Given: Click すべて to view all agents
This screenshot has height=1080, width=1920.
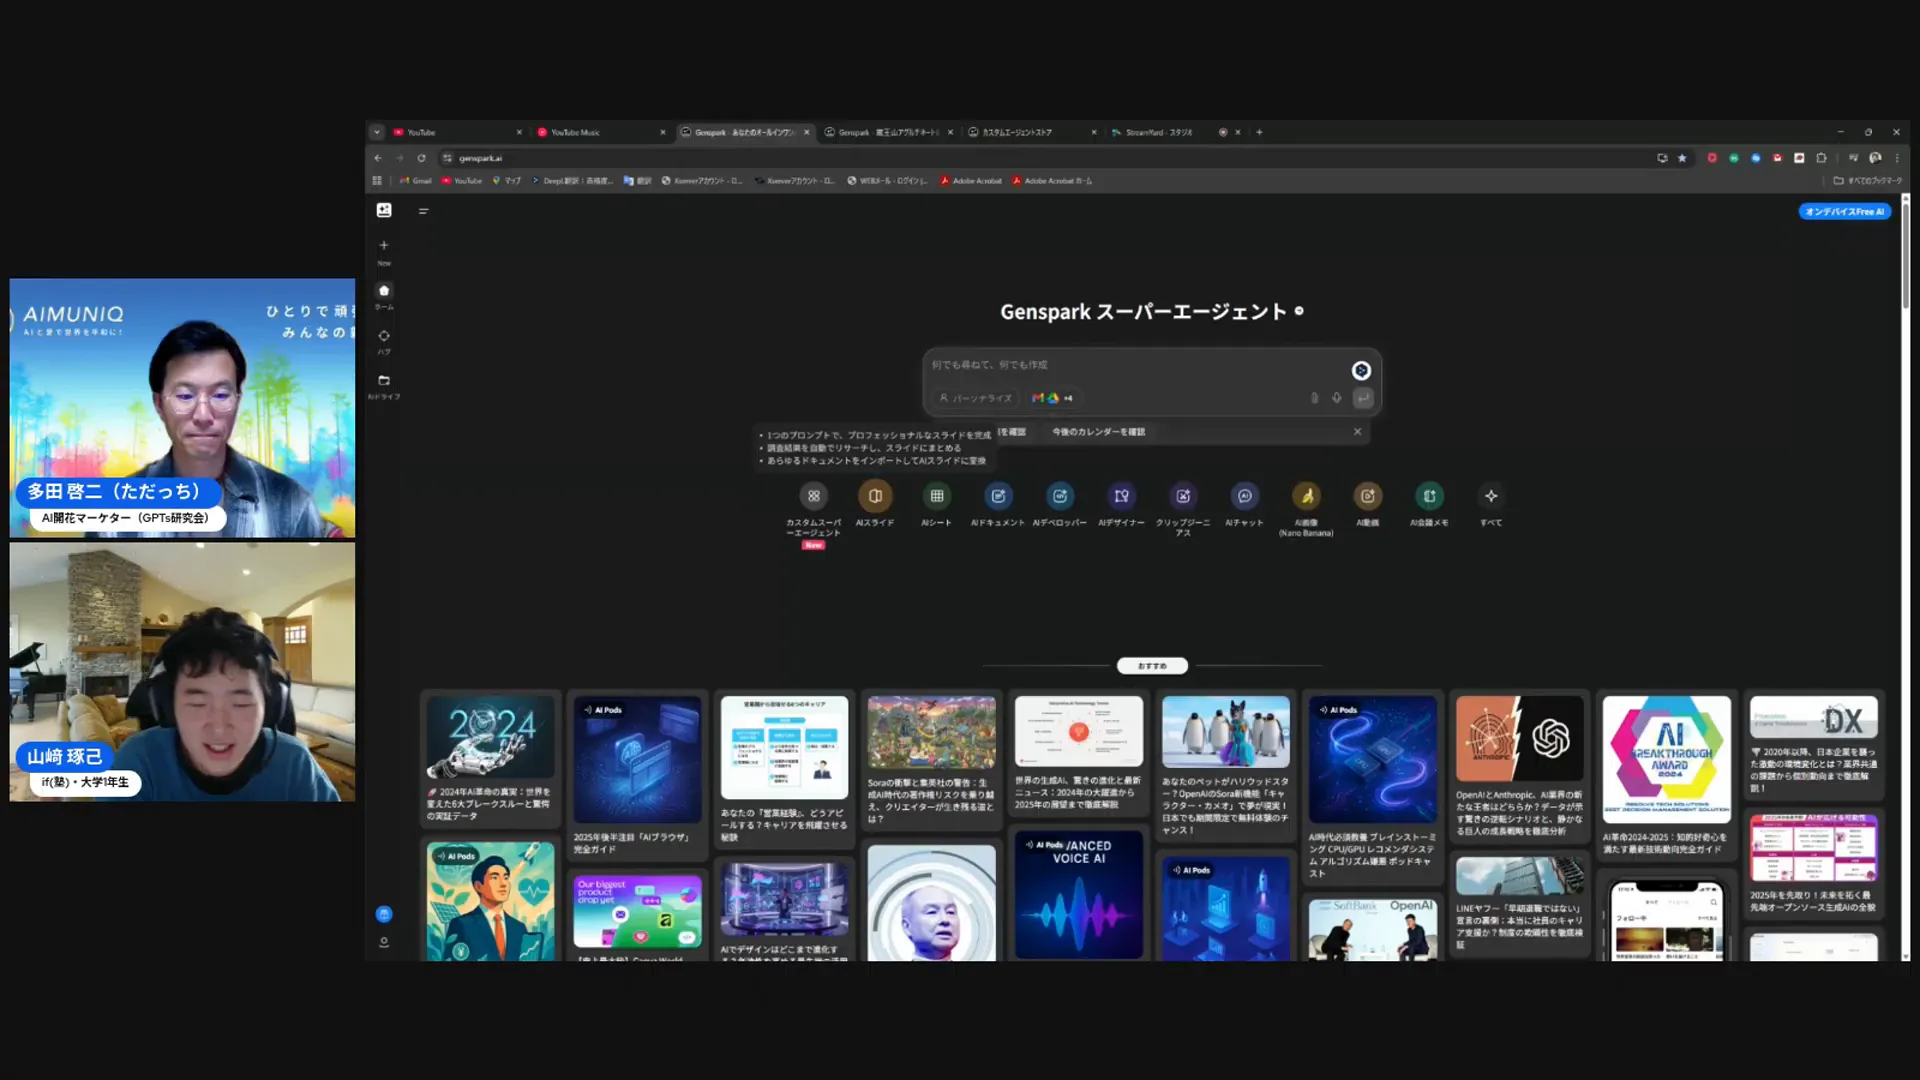Looking at the screenshot, I should pos(1490,496).
